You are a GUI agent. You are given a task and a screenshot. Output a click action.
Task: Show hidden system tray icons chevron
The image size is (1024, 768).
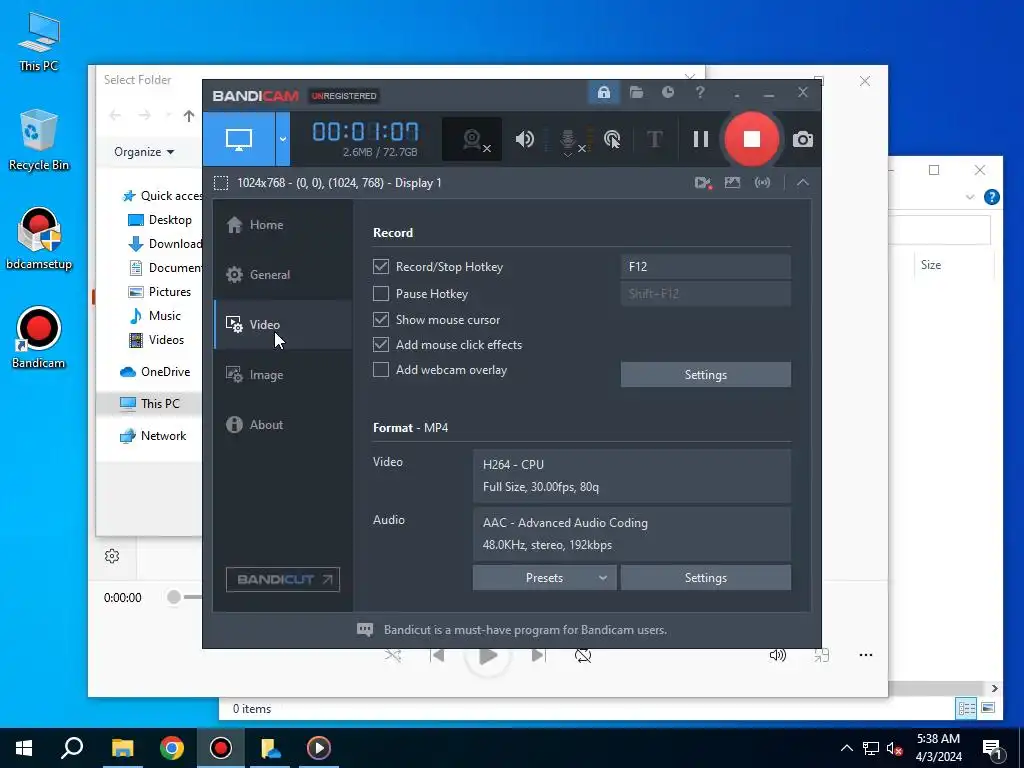[x=846, y=748]
